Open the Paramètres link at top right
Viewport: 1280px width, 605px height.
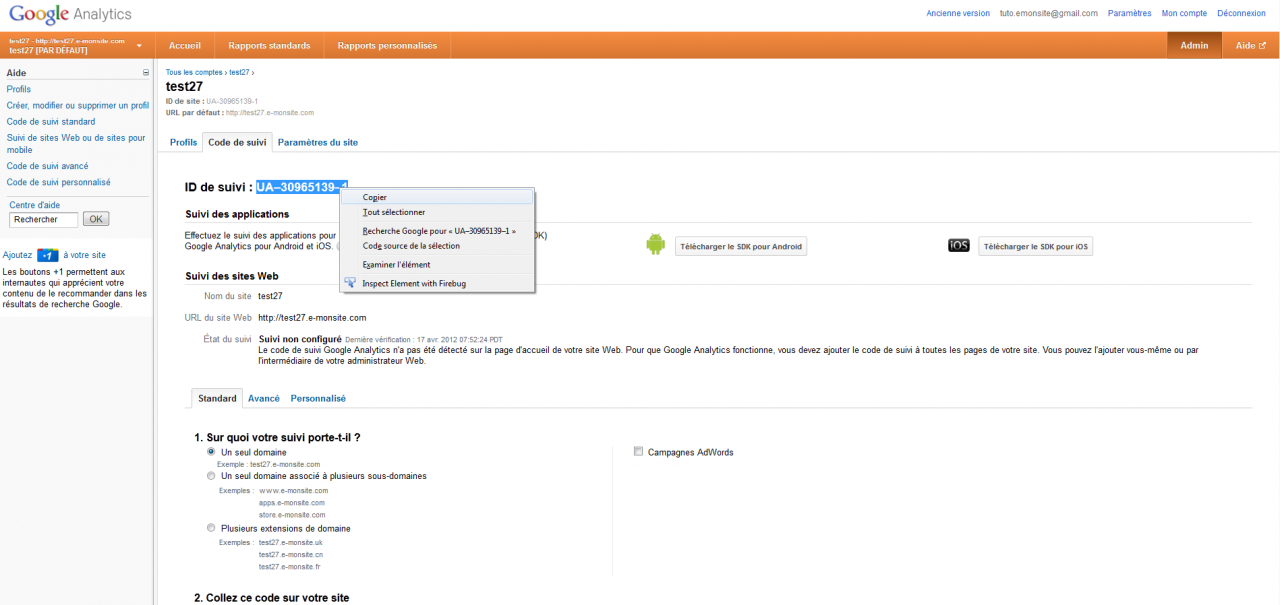click(1130, 13)
